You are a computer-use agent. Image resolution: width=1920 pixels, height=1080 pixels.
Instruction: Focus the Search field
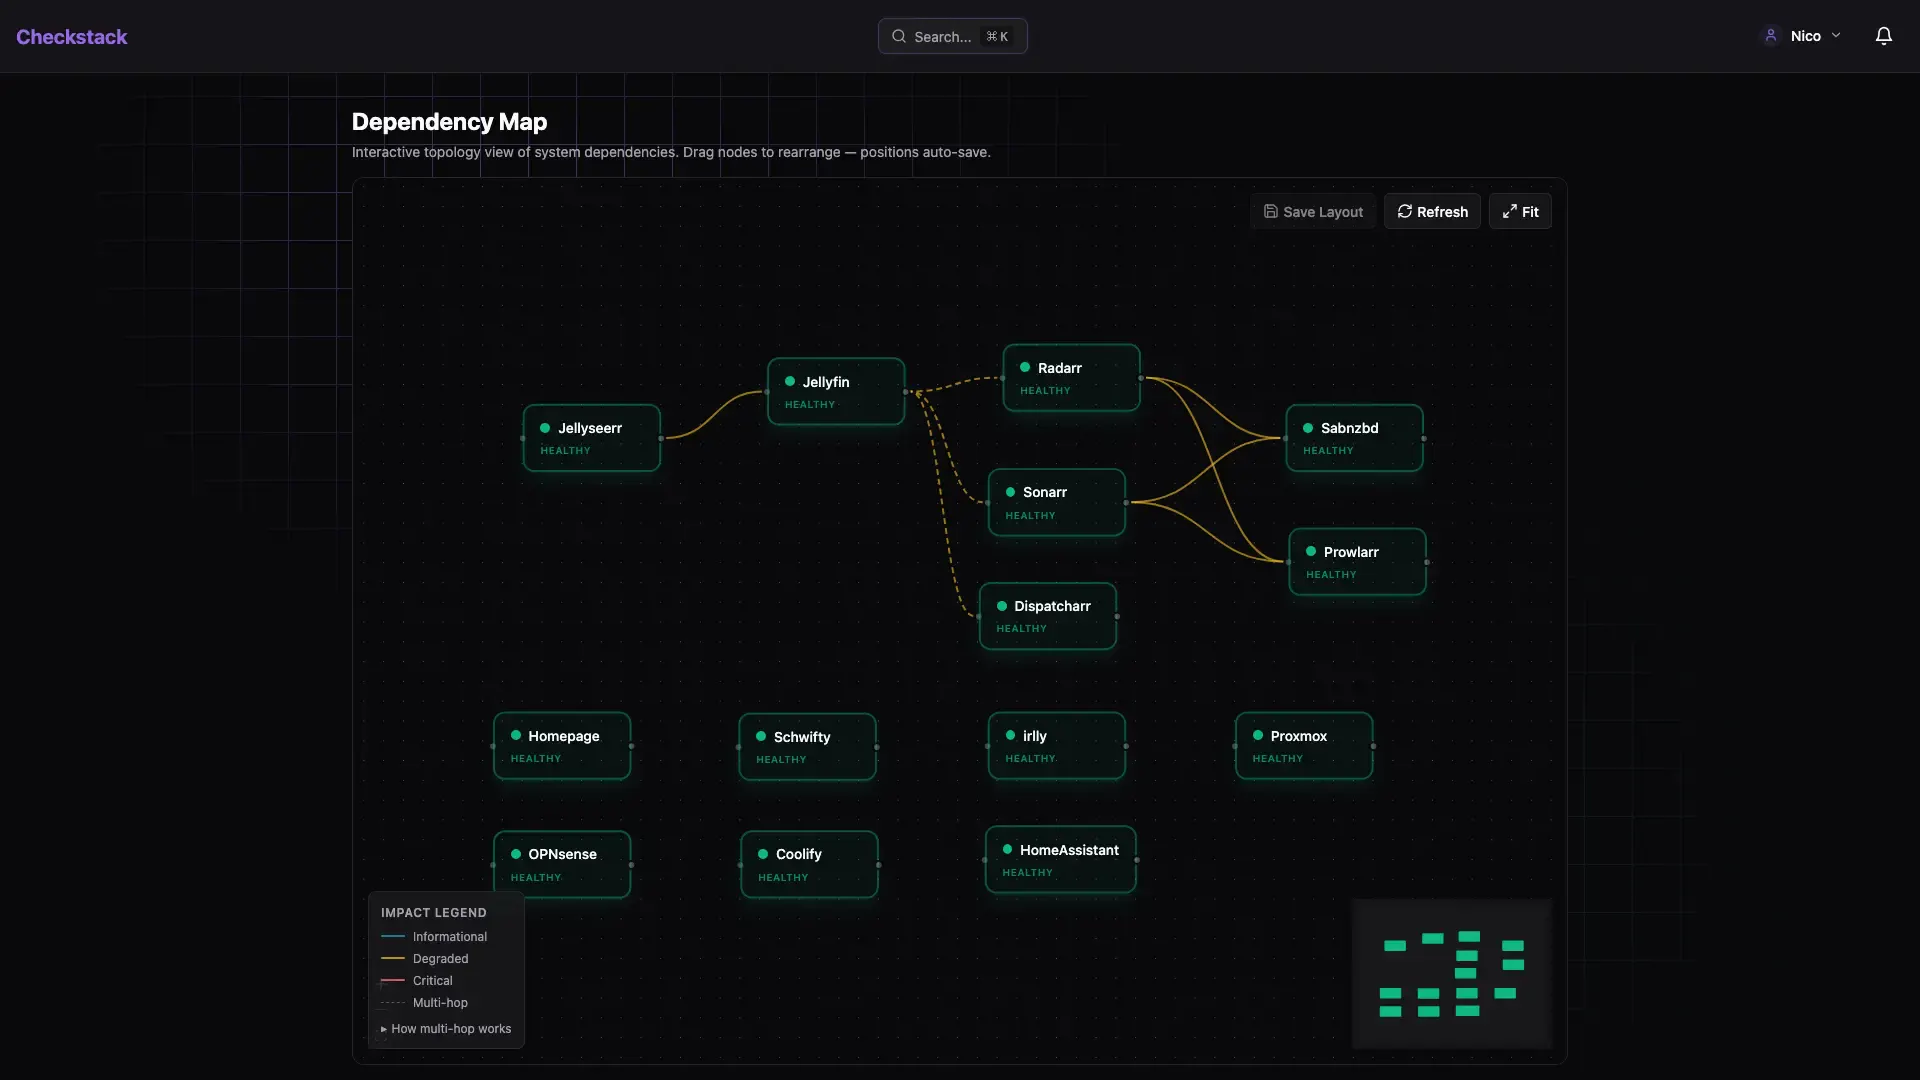[952, 36]
